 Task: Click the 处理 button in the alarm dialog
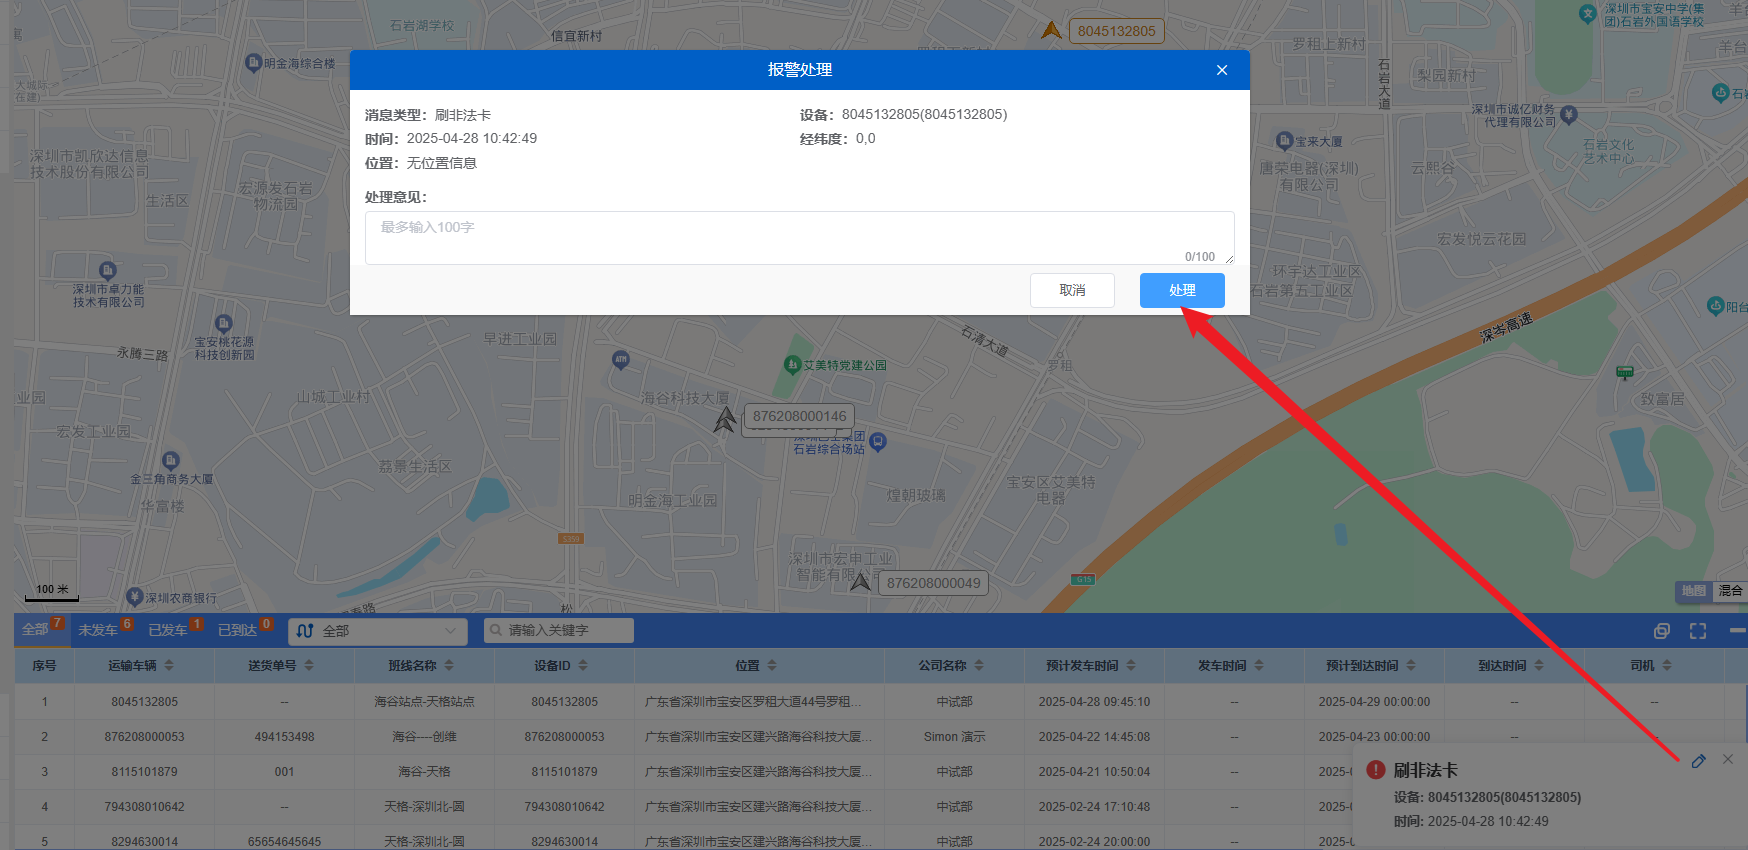click(1182, 290)
